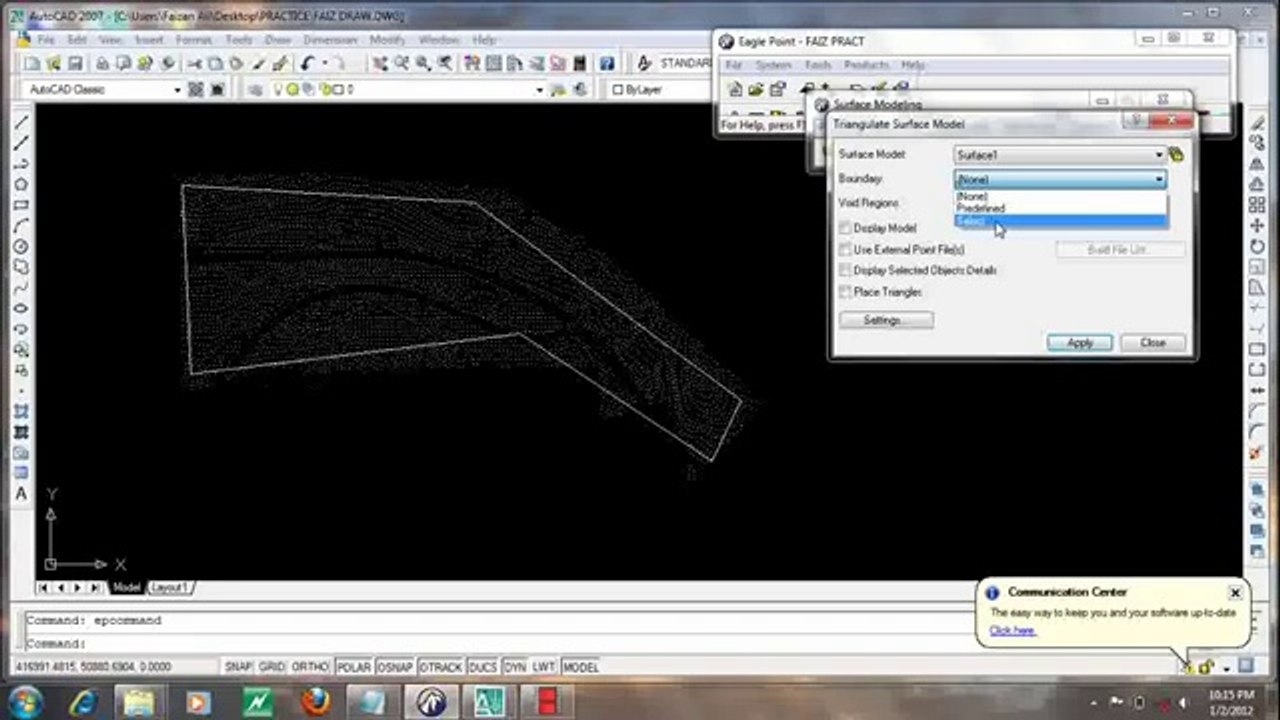The height and width of the screenshot is (720, 1280).
Task: Select the Polygon draw tool
Action: click(x=21, y=185)
